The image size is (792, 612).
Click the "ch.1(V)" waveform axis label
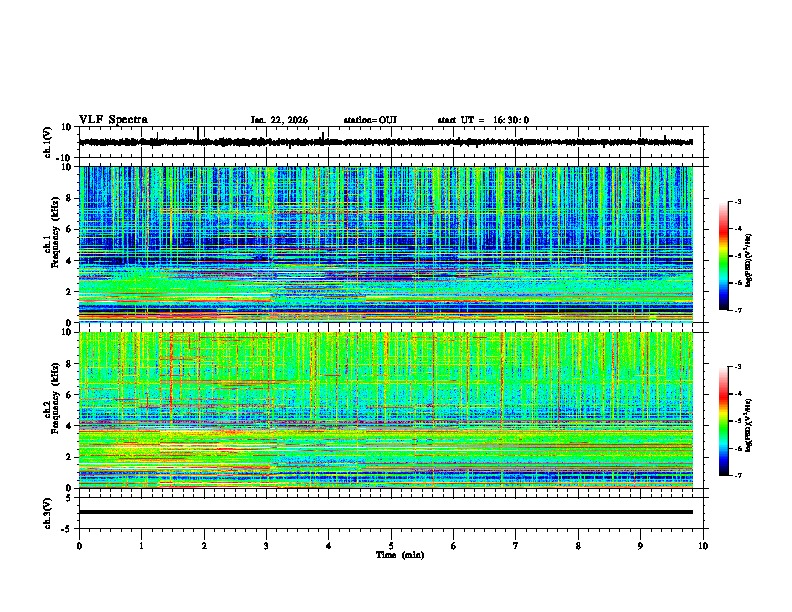pyautogui.click(x=48, y=142)
